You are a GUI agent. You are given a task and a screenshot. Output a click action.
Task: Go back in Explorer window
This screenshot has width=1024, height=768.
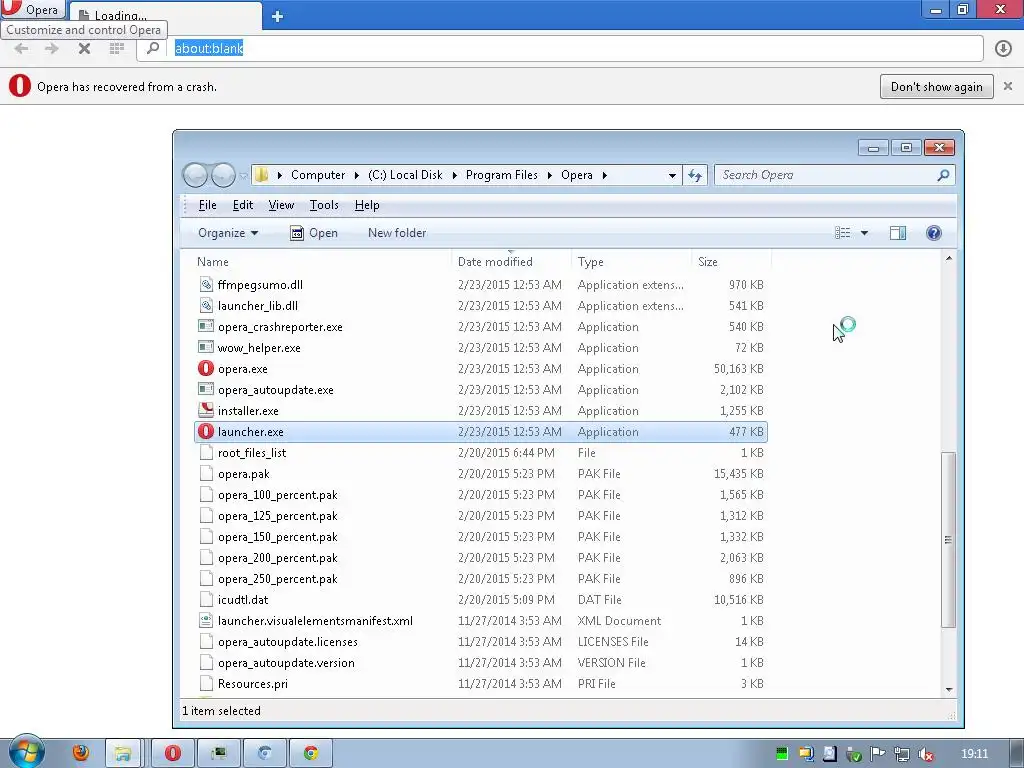click(x=195, y=175)
